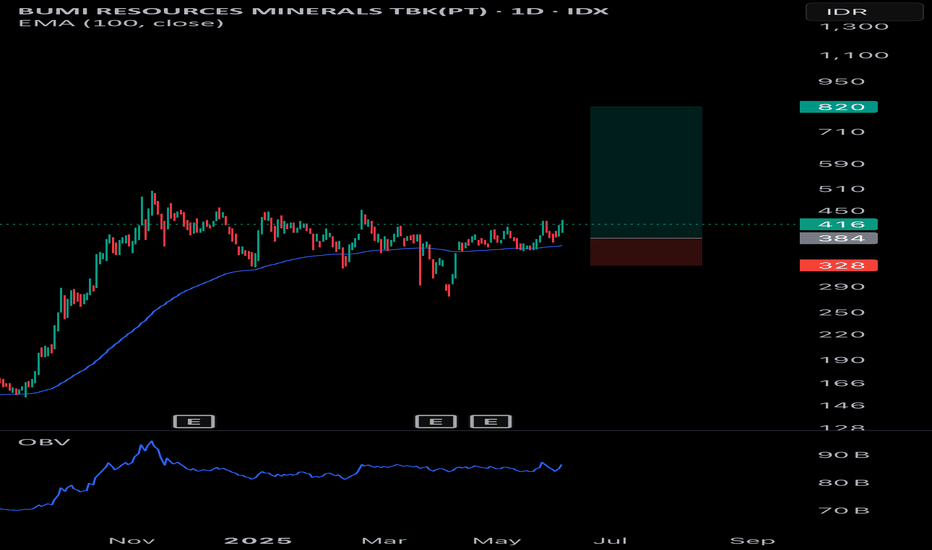Viewport: 932px width, 550px height.
Task: Click the red stop loss zone of position
Action: click(x=646, y=252)
